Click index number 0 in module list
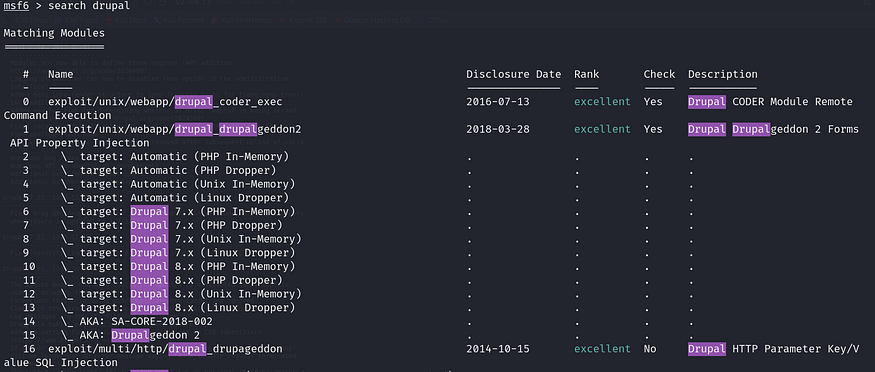This screenshot has height=372, width=875. [26, 102]
